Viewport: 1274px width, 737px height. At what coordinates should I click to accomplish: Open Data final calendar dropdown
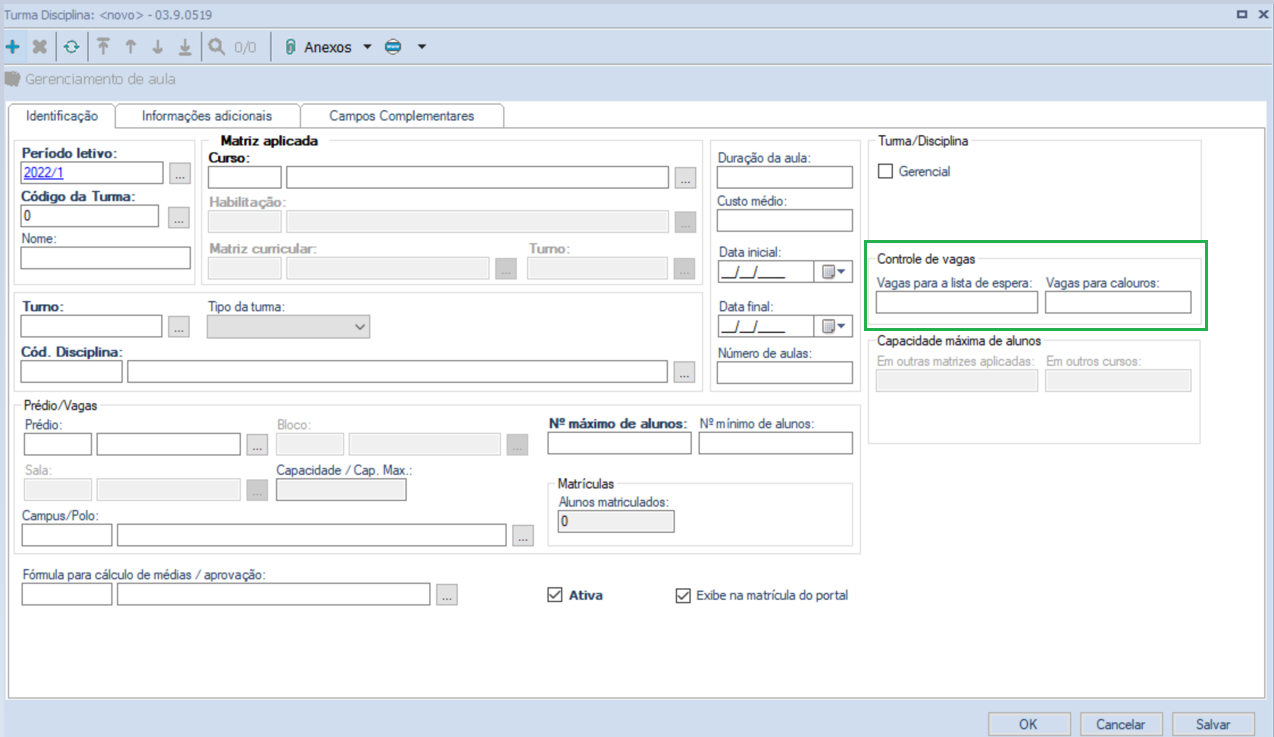(x=834, y=325)
